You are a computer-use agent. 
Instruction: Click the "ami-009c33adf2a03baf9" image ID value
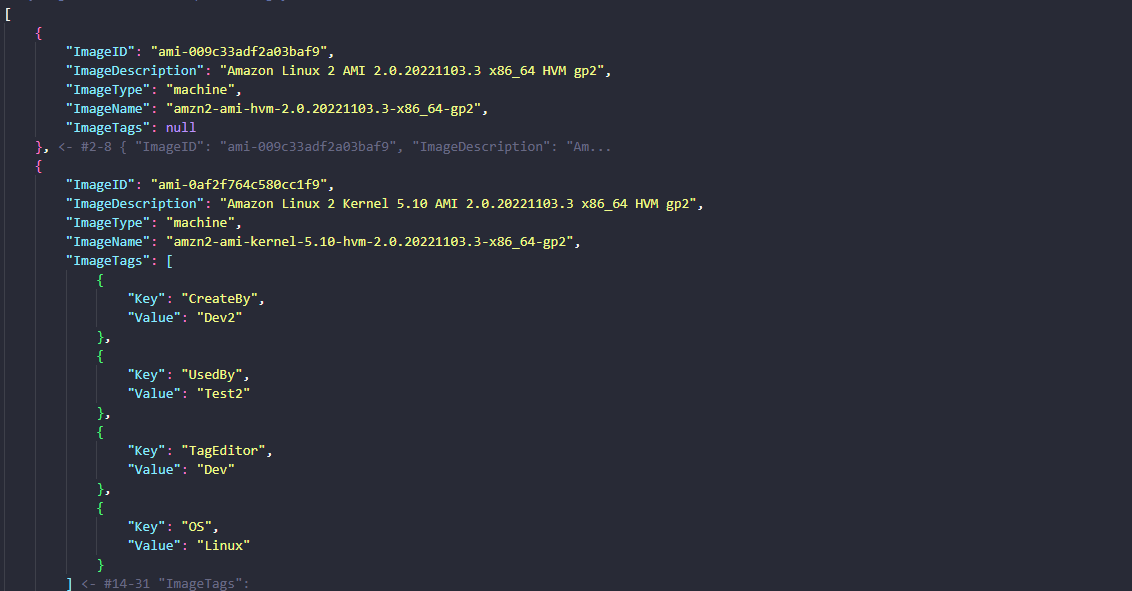tap(240, 52)
